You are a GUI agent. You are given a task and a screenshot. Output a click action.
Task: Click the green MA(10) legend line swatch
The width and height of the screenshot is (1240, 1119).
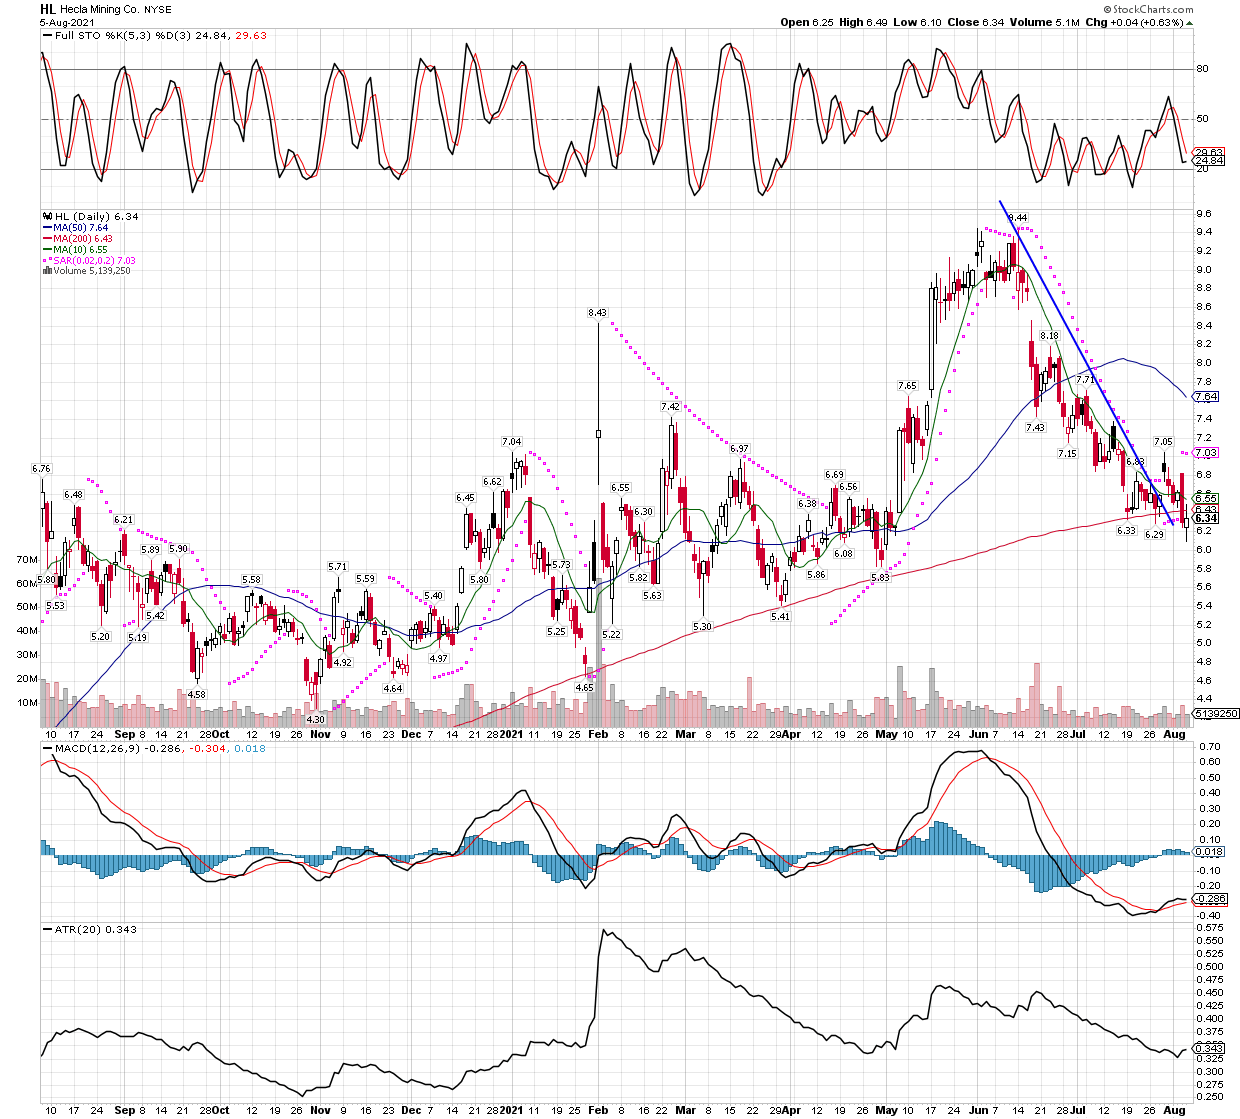pyautogui.click(x=47, y=250)
